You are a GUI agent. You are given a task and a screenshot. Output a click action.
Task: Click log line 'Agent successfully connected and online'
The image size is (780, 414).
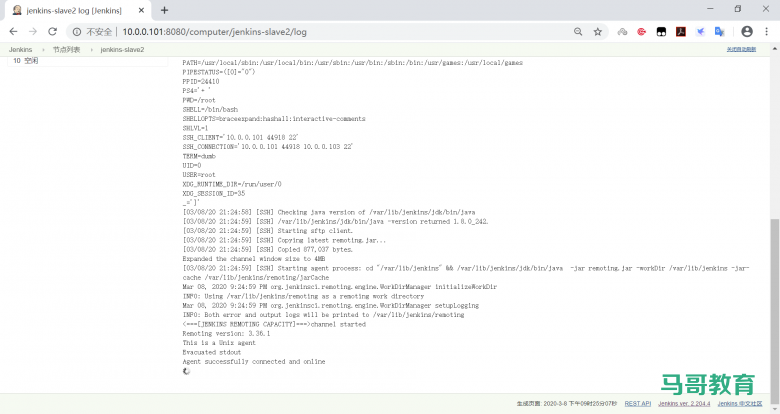pos(254,362)
